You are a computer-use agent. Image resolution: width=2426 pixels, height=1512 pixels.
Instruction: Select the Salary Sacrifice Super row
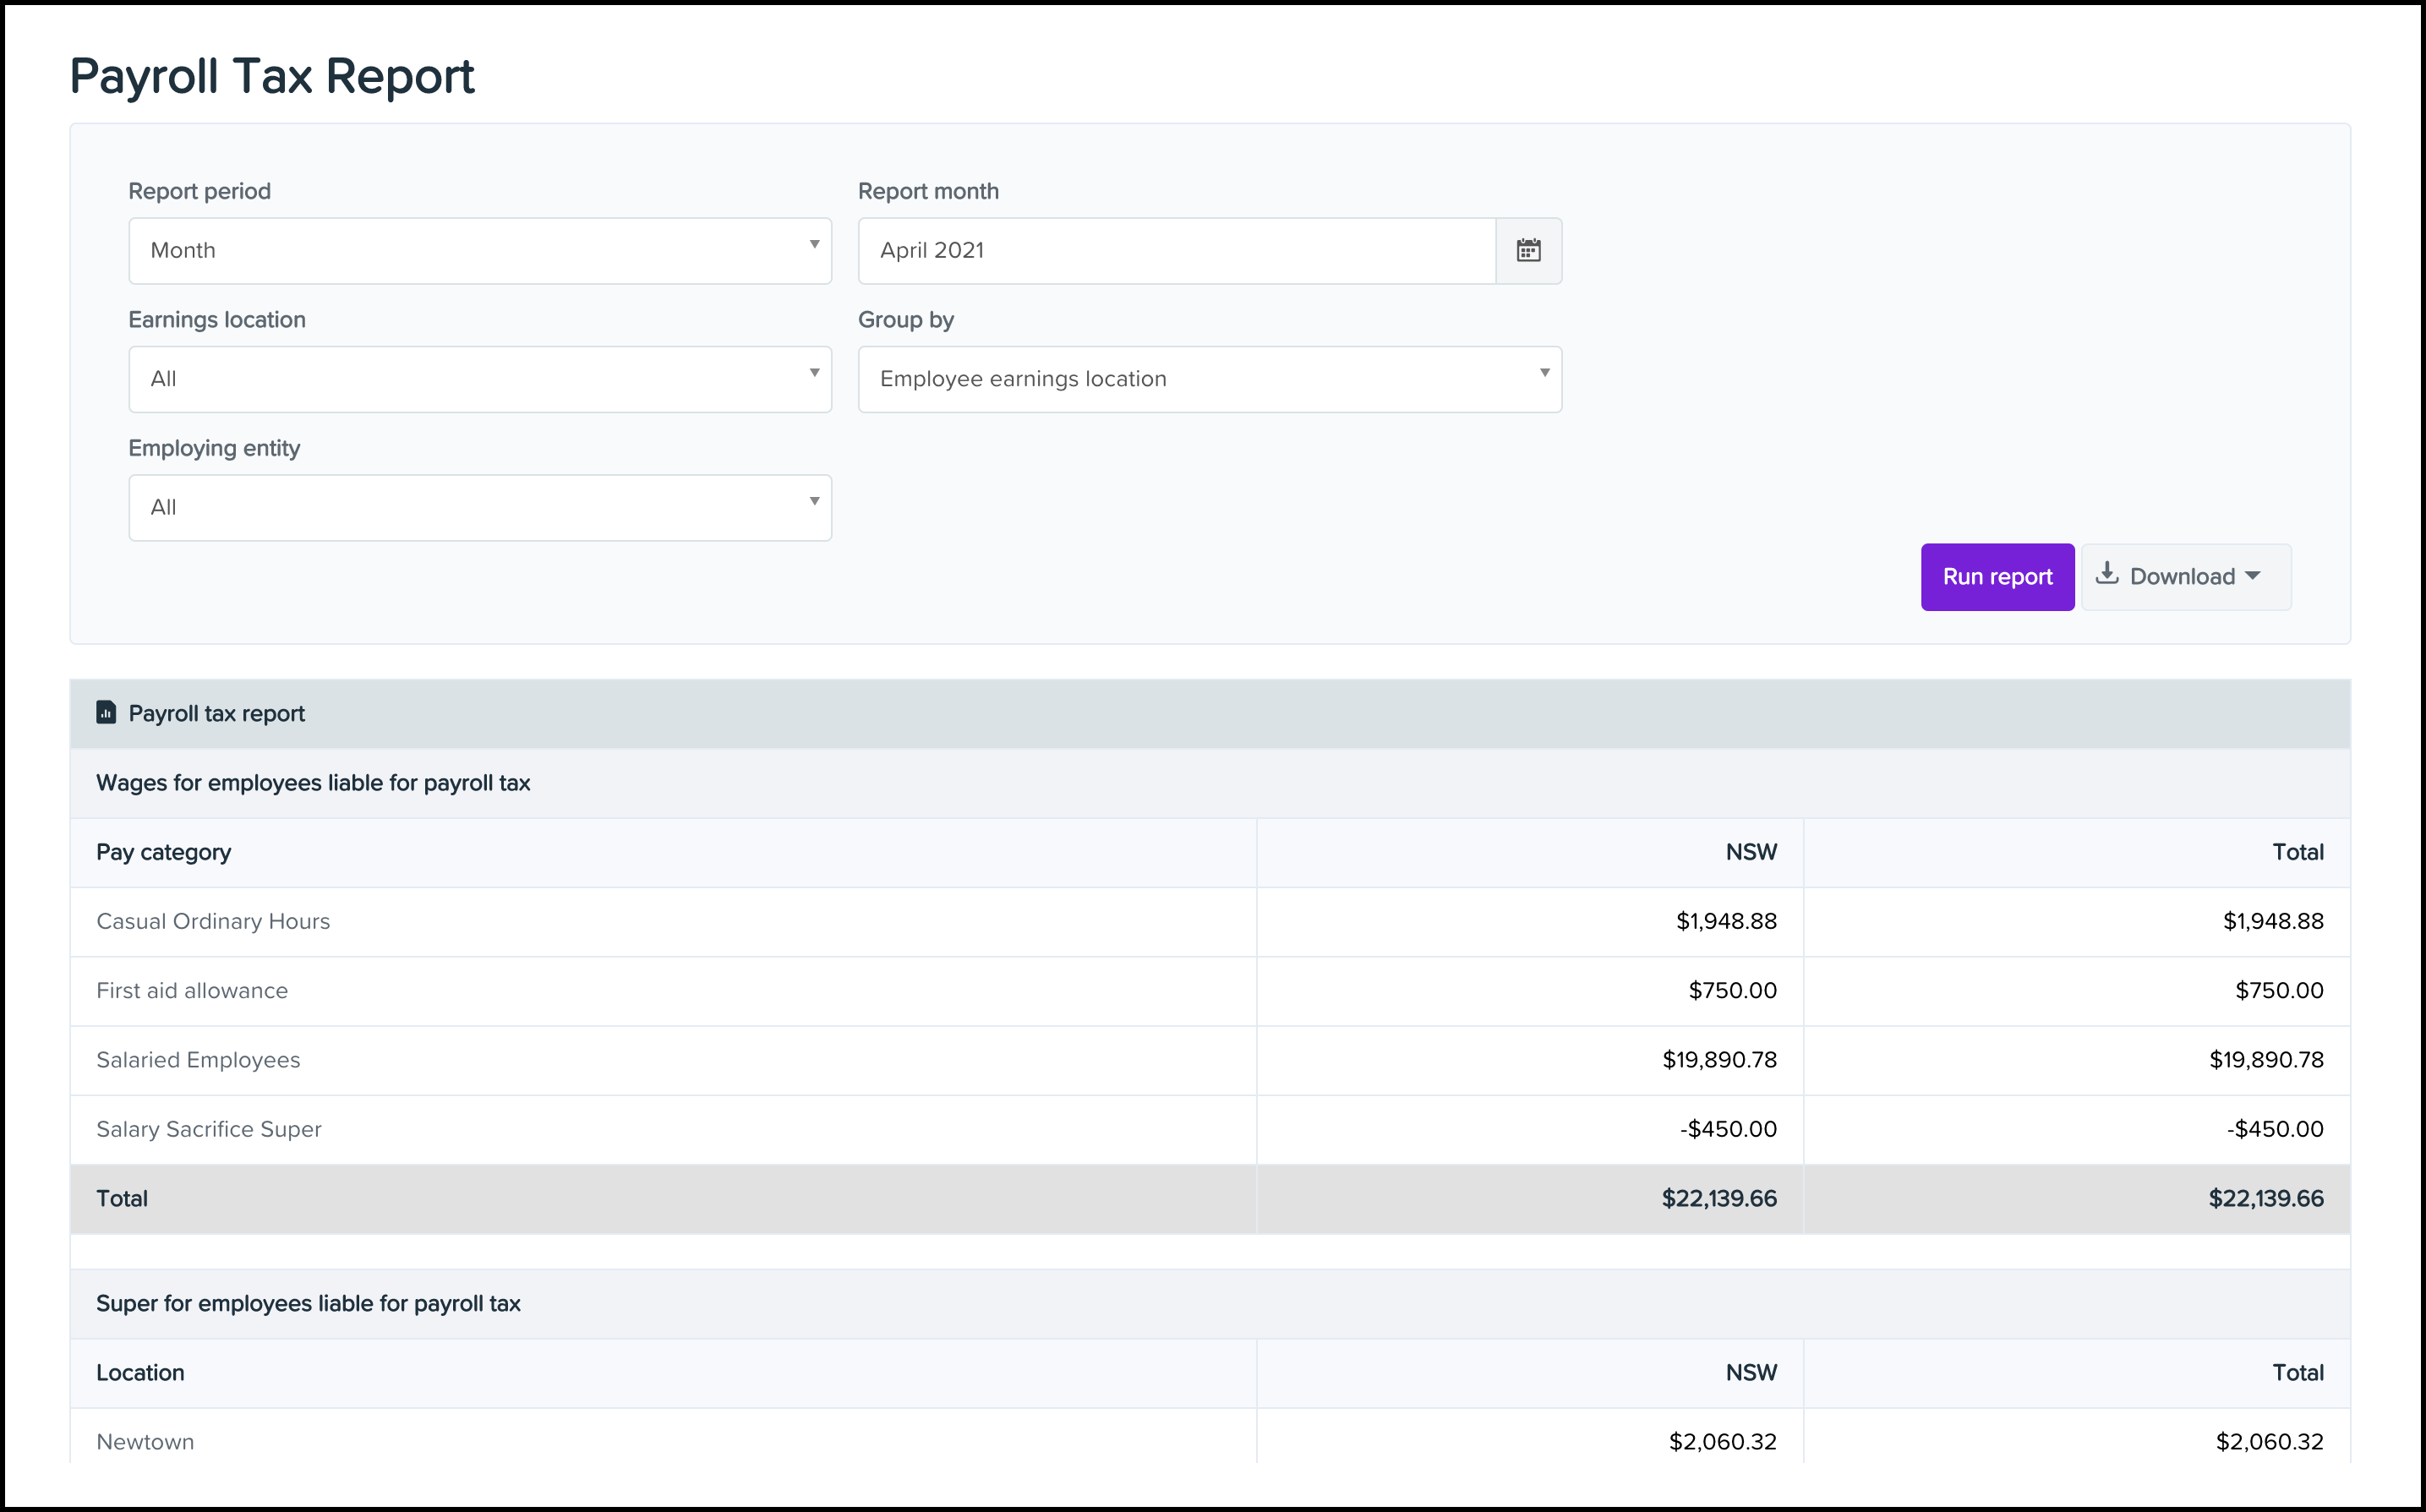209,1129
